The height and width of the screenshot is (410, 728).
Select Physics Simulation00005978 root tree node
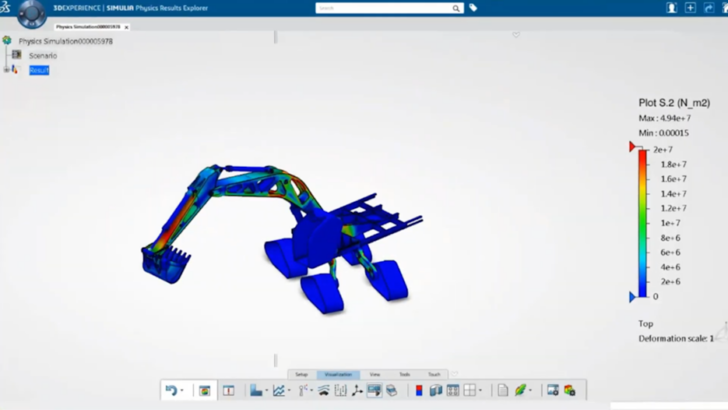[x=65, y=41]
